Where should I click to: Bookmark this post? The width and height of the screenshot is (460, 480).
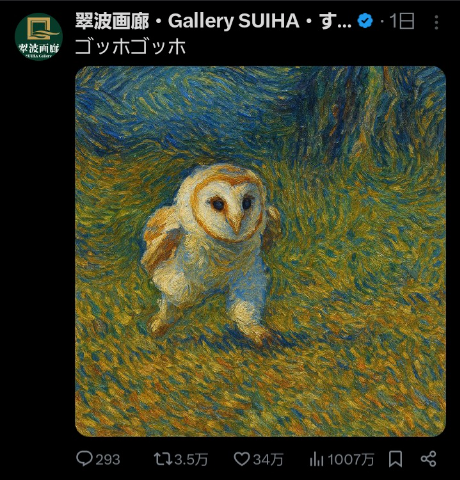tap(396, 459)
